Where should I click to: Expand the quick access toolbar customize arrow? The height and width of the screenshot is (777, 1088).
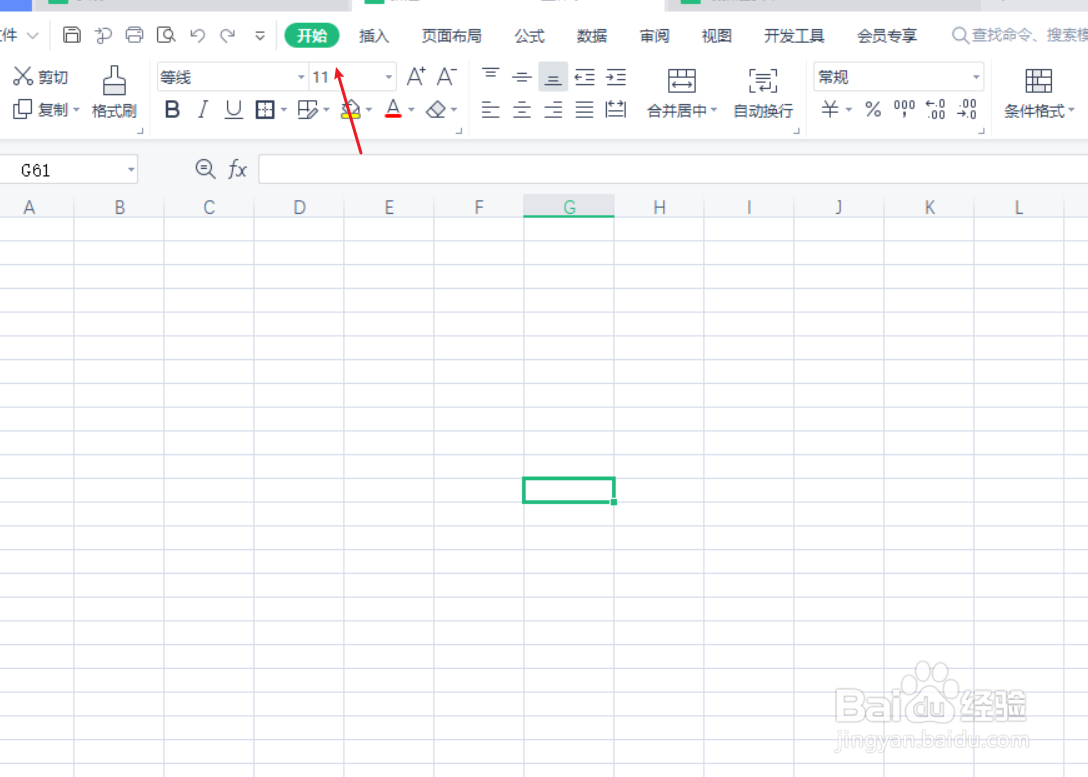pos(260,35)
